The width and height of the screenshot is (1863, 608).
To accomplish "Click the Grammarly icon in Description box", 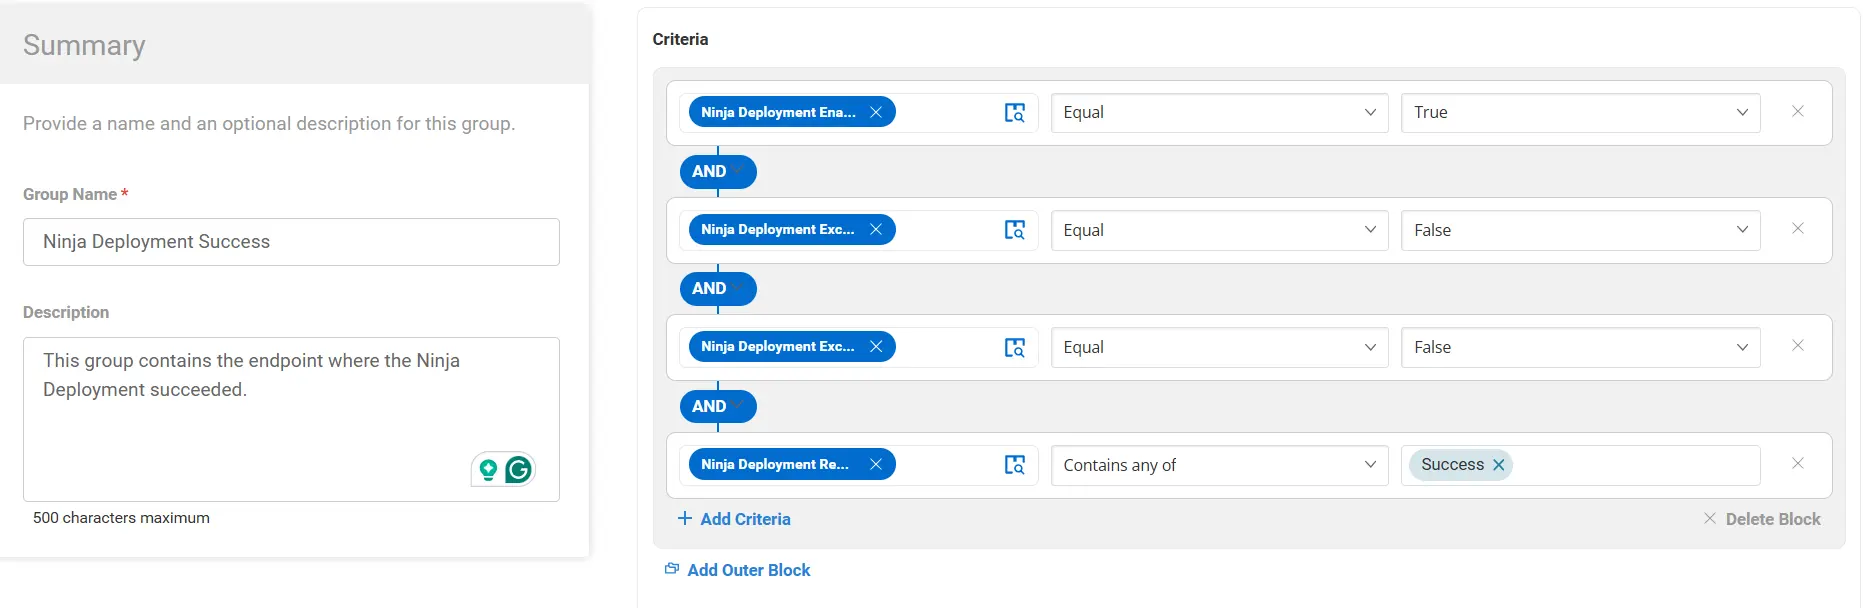I will tap(518, 469).
